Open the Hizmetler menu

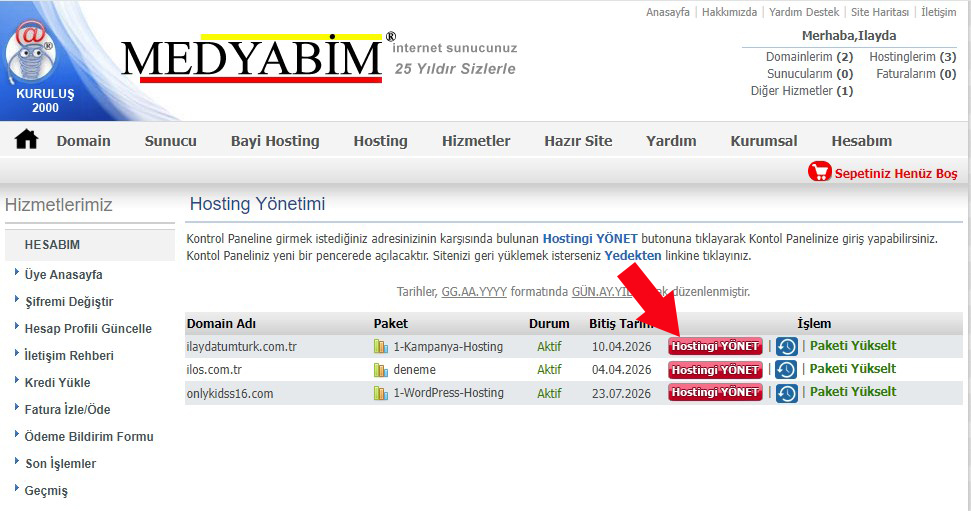[476, 141]
